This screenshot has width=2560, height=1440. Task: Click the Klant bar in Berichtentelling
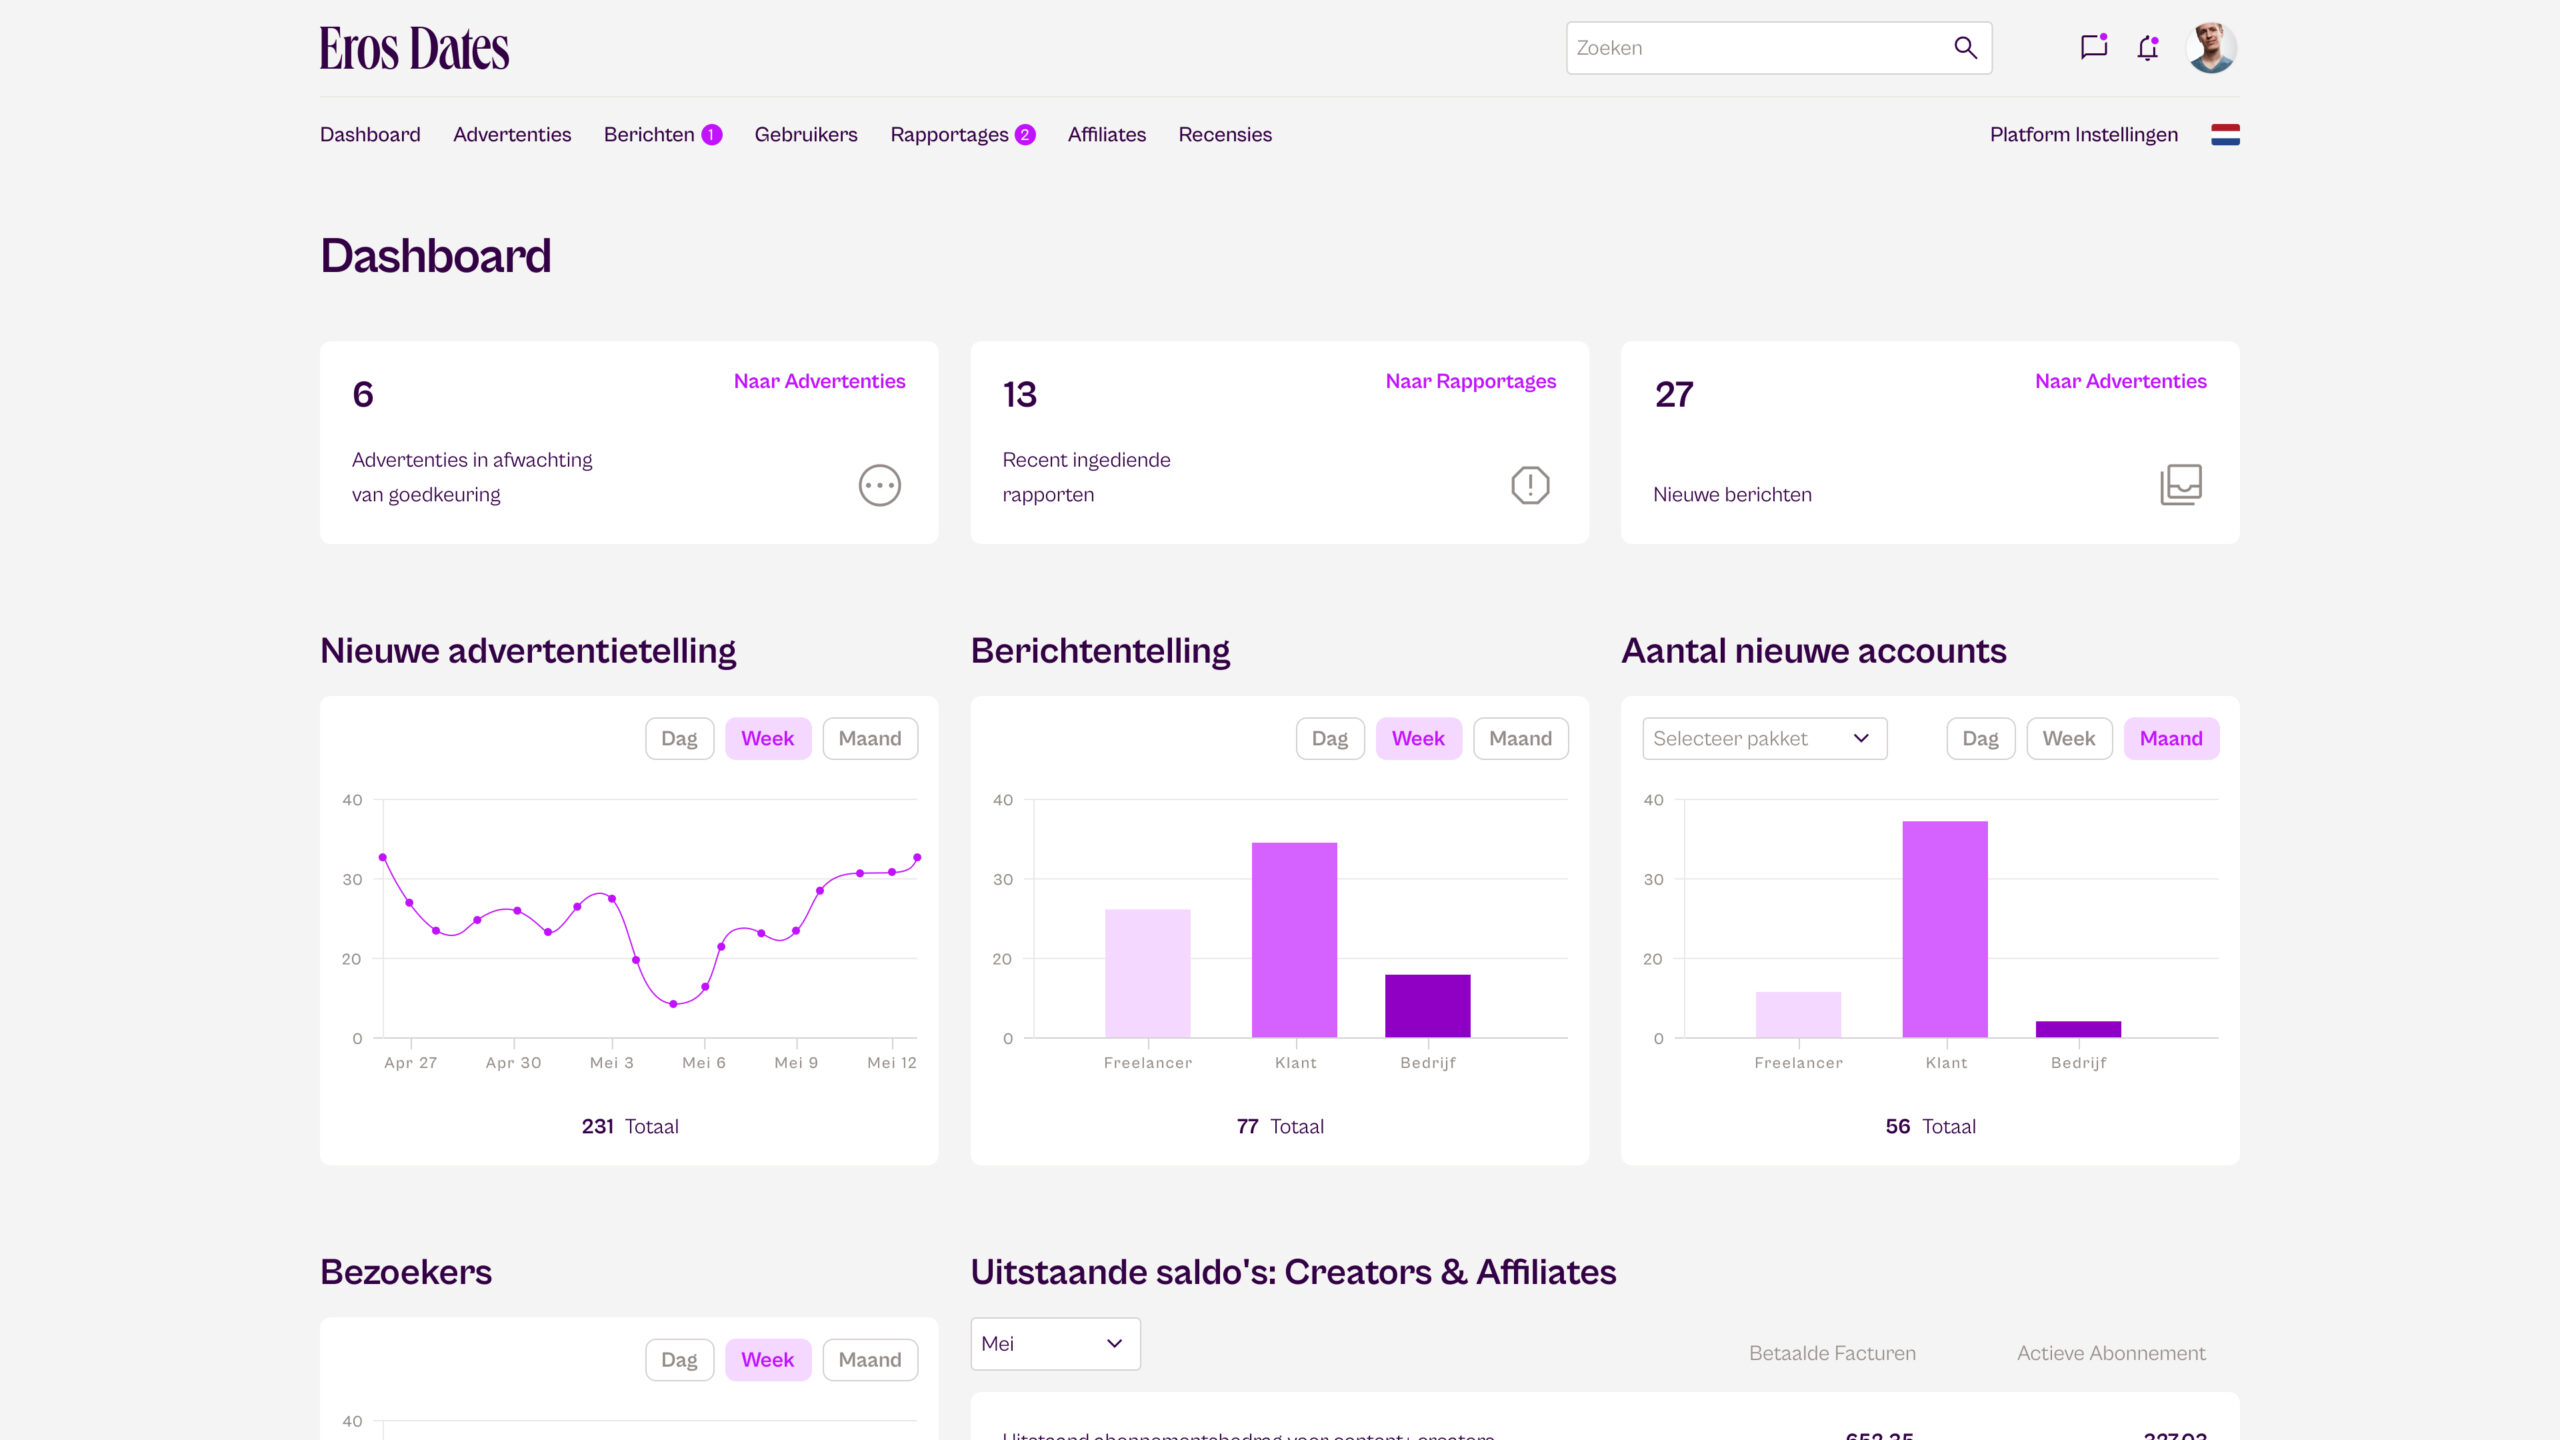pyautogui.click(x=1294, y=940)
